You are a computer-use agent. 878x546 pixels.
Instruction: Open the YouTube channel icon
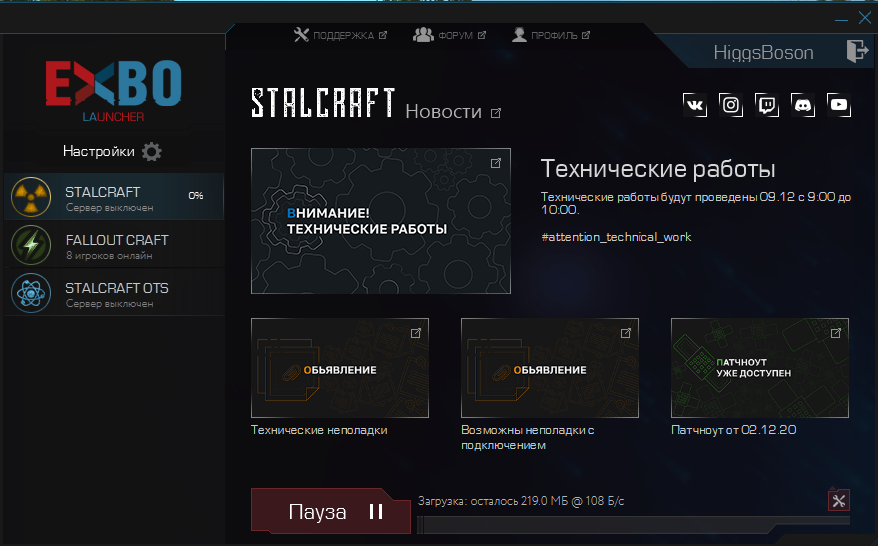pos(839,105)
